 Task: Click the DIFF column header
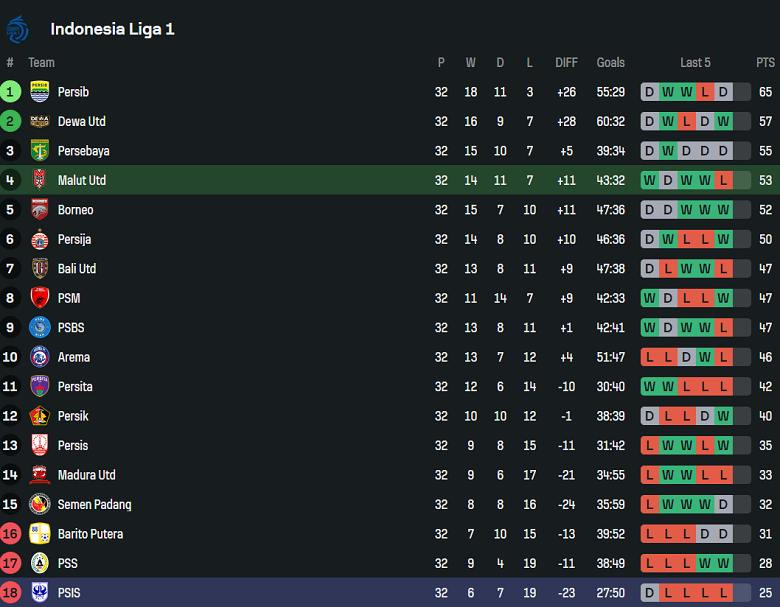(566, 63)
